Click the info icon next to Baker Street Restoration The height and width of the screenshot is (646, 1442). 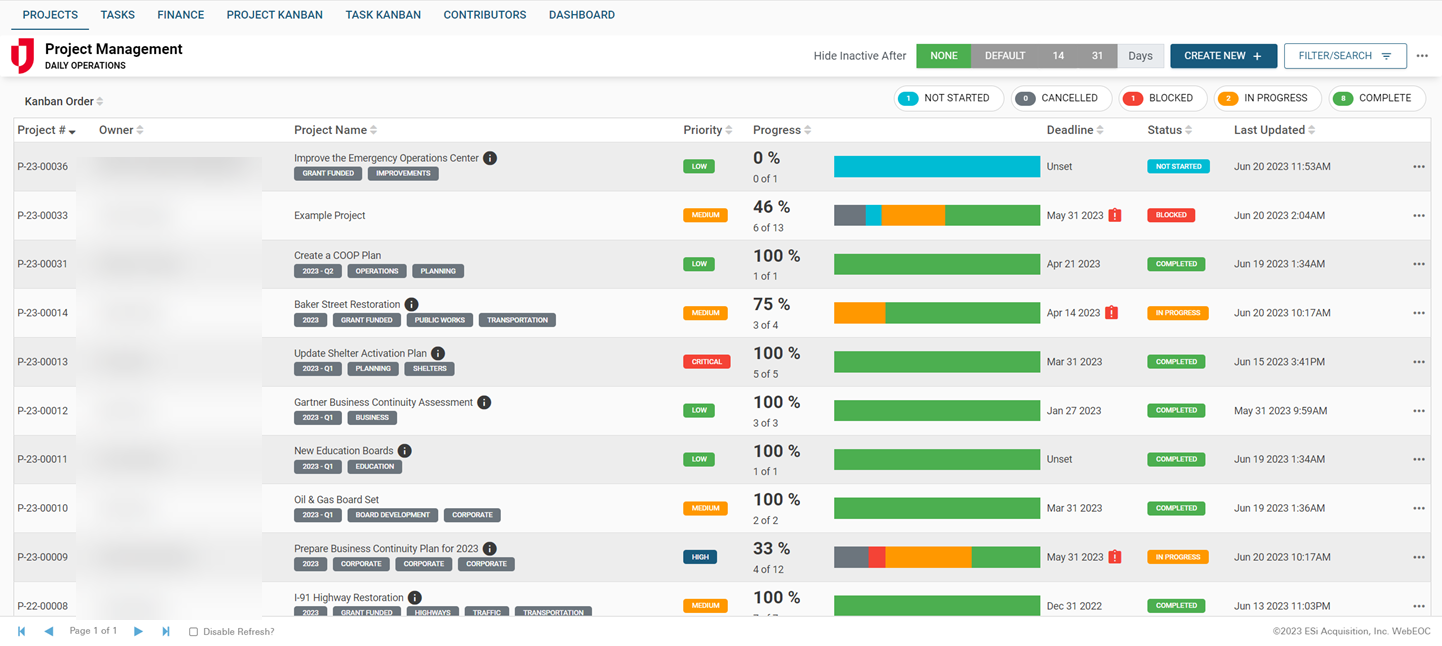point(410,304)
